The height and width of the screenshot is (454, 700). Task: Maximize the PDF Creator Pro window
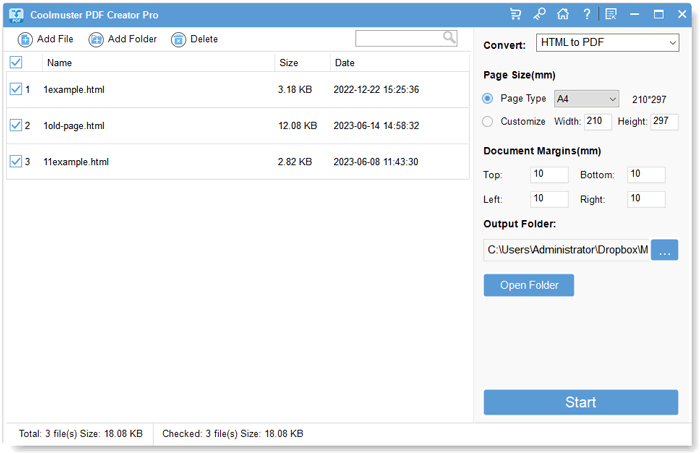click(x=658, y=14)
